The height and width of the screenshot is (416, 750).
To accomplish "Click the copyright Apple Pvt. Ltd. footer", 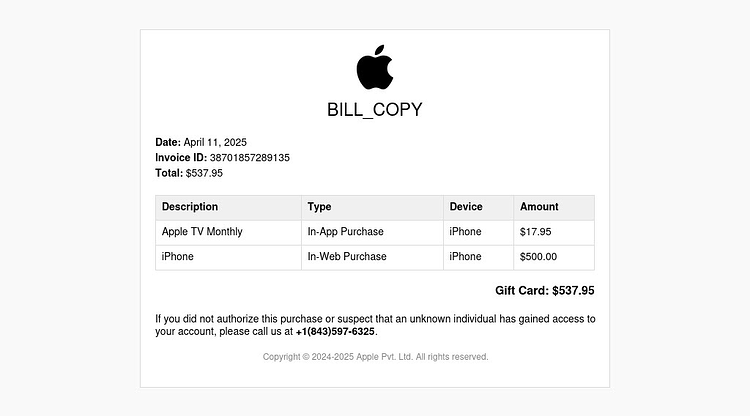I will 375,357.
